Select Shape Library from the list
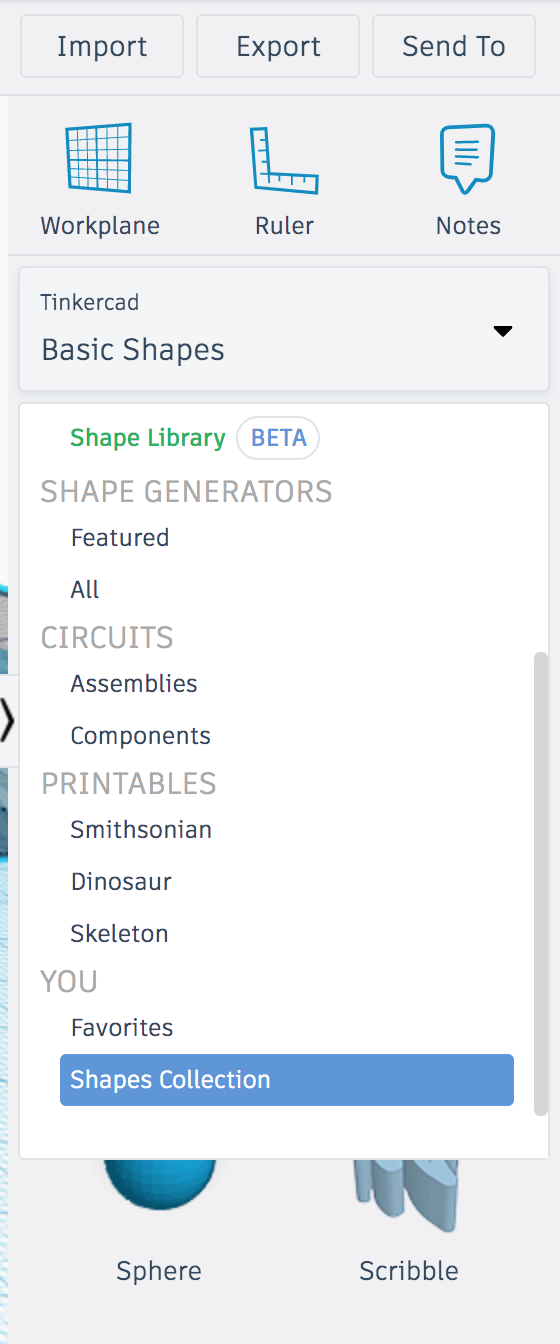 point(148,438)
